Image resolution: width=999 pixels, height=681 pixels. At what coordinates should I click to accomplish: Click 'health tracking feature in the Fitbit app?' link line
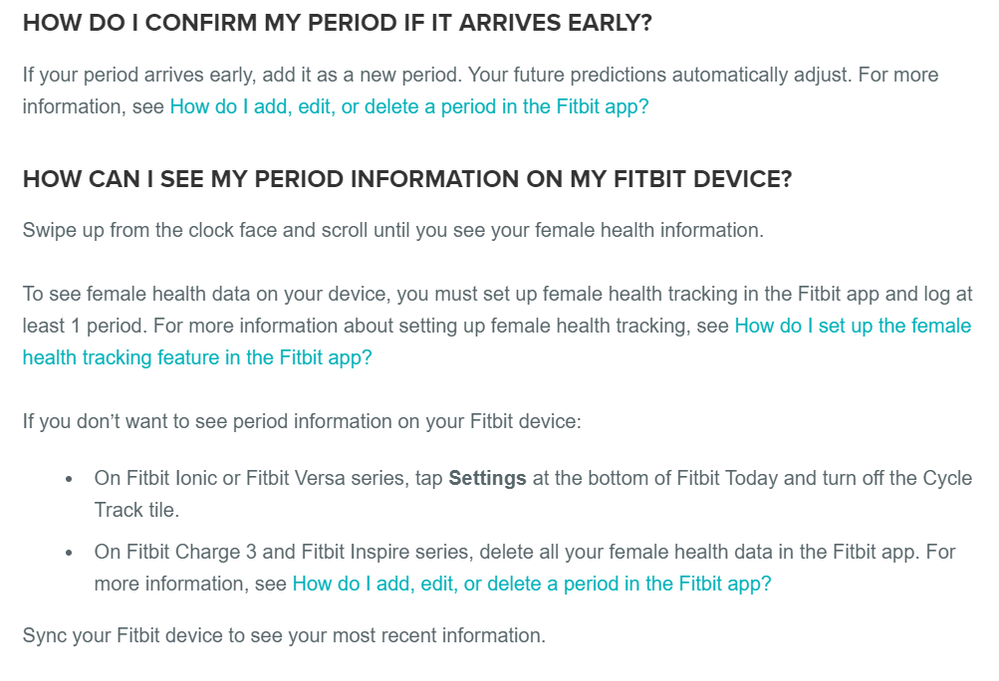pyautogui.click(x=197, y=357)
